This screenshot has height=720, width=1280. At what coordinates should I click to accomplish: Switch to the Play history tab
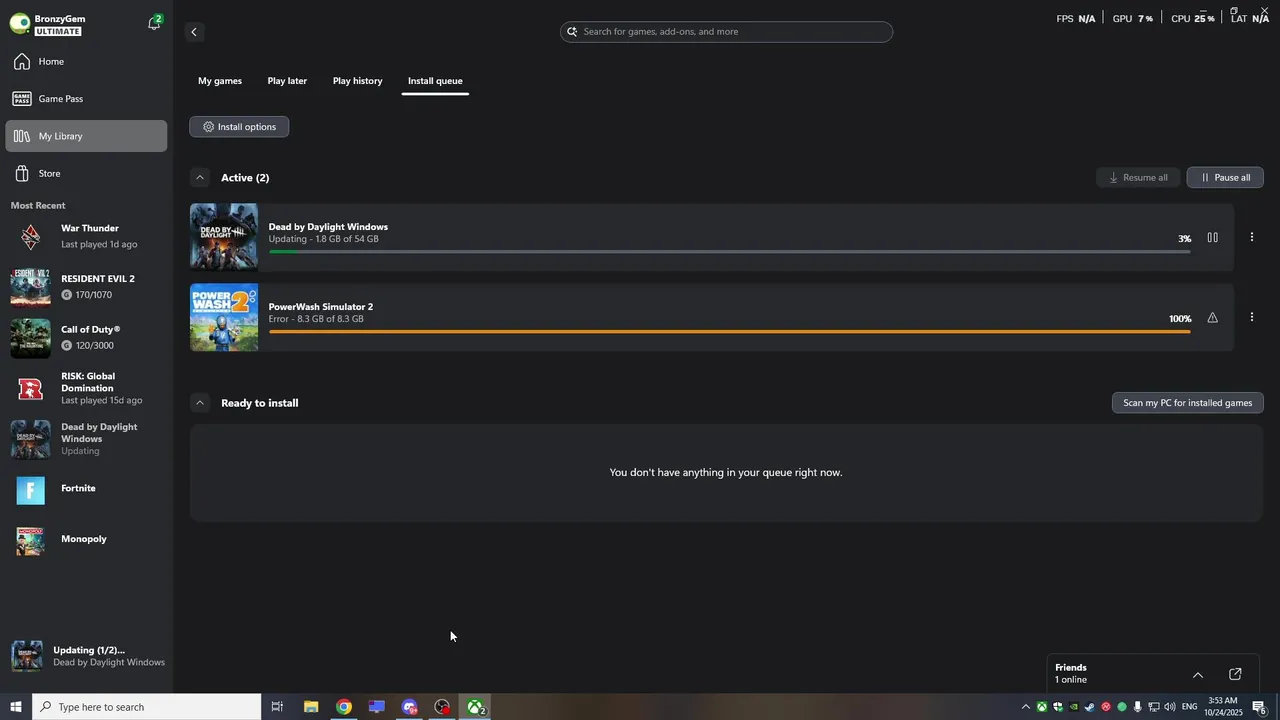click(357, 81)
